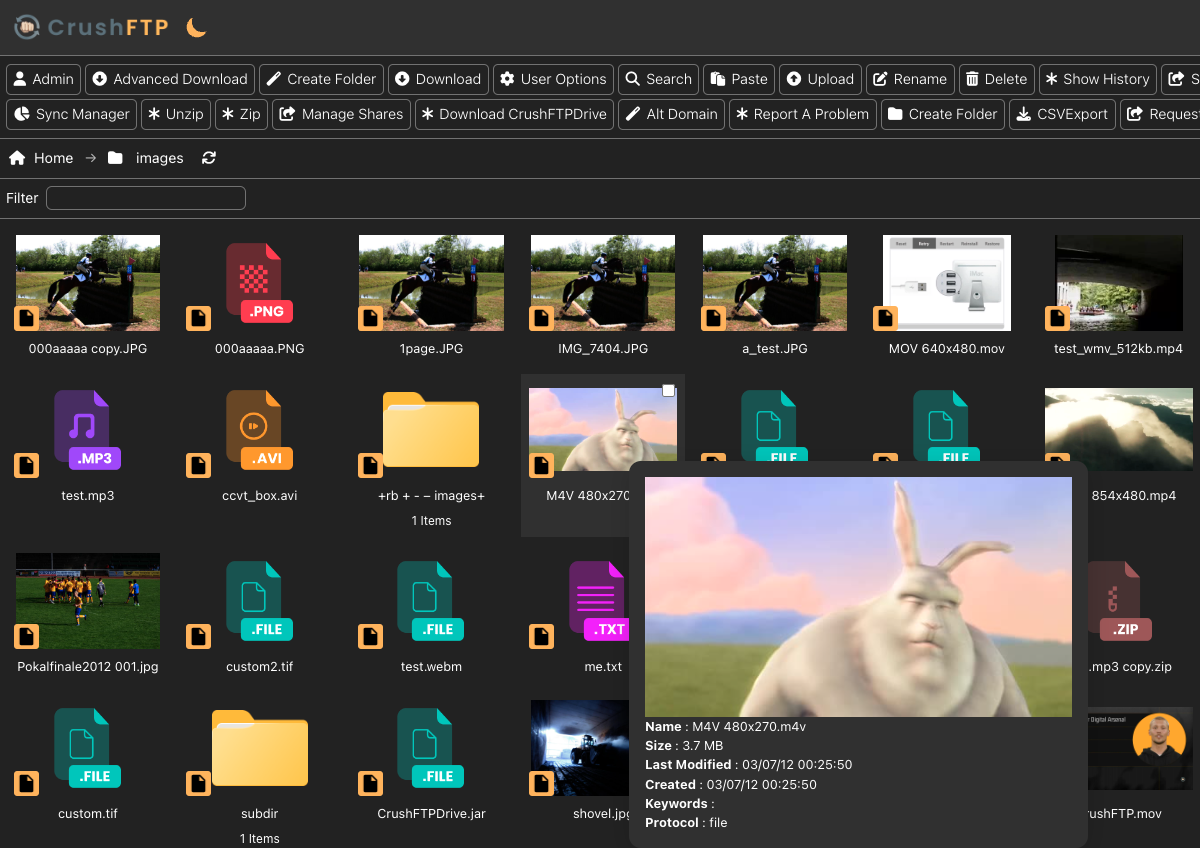This screenshot has width=1200, height=848.
Task: Show History of transfers
Action: pyautogui.click(x=1098, y=79)
